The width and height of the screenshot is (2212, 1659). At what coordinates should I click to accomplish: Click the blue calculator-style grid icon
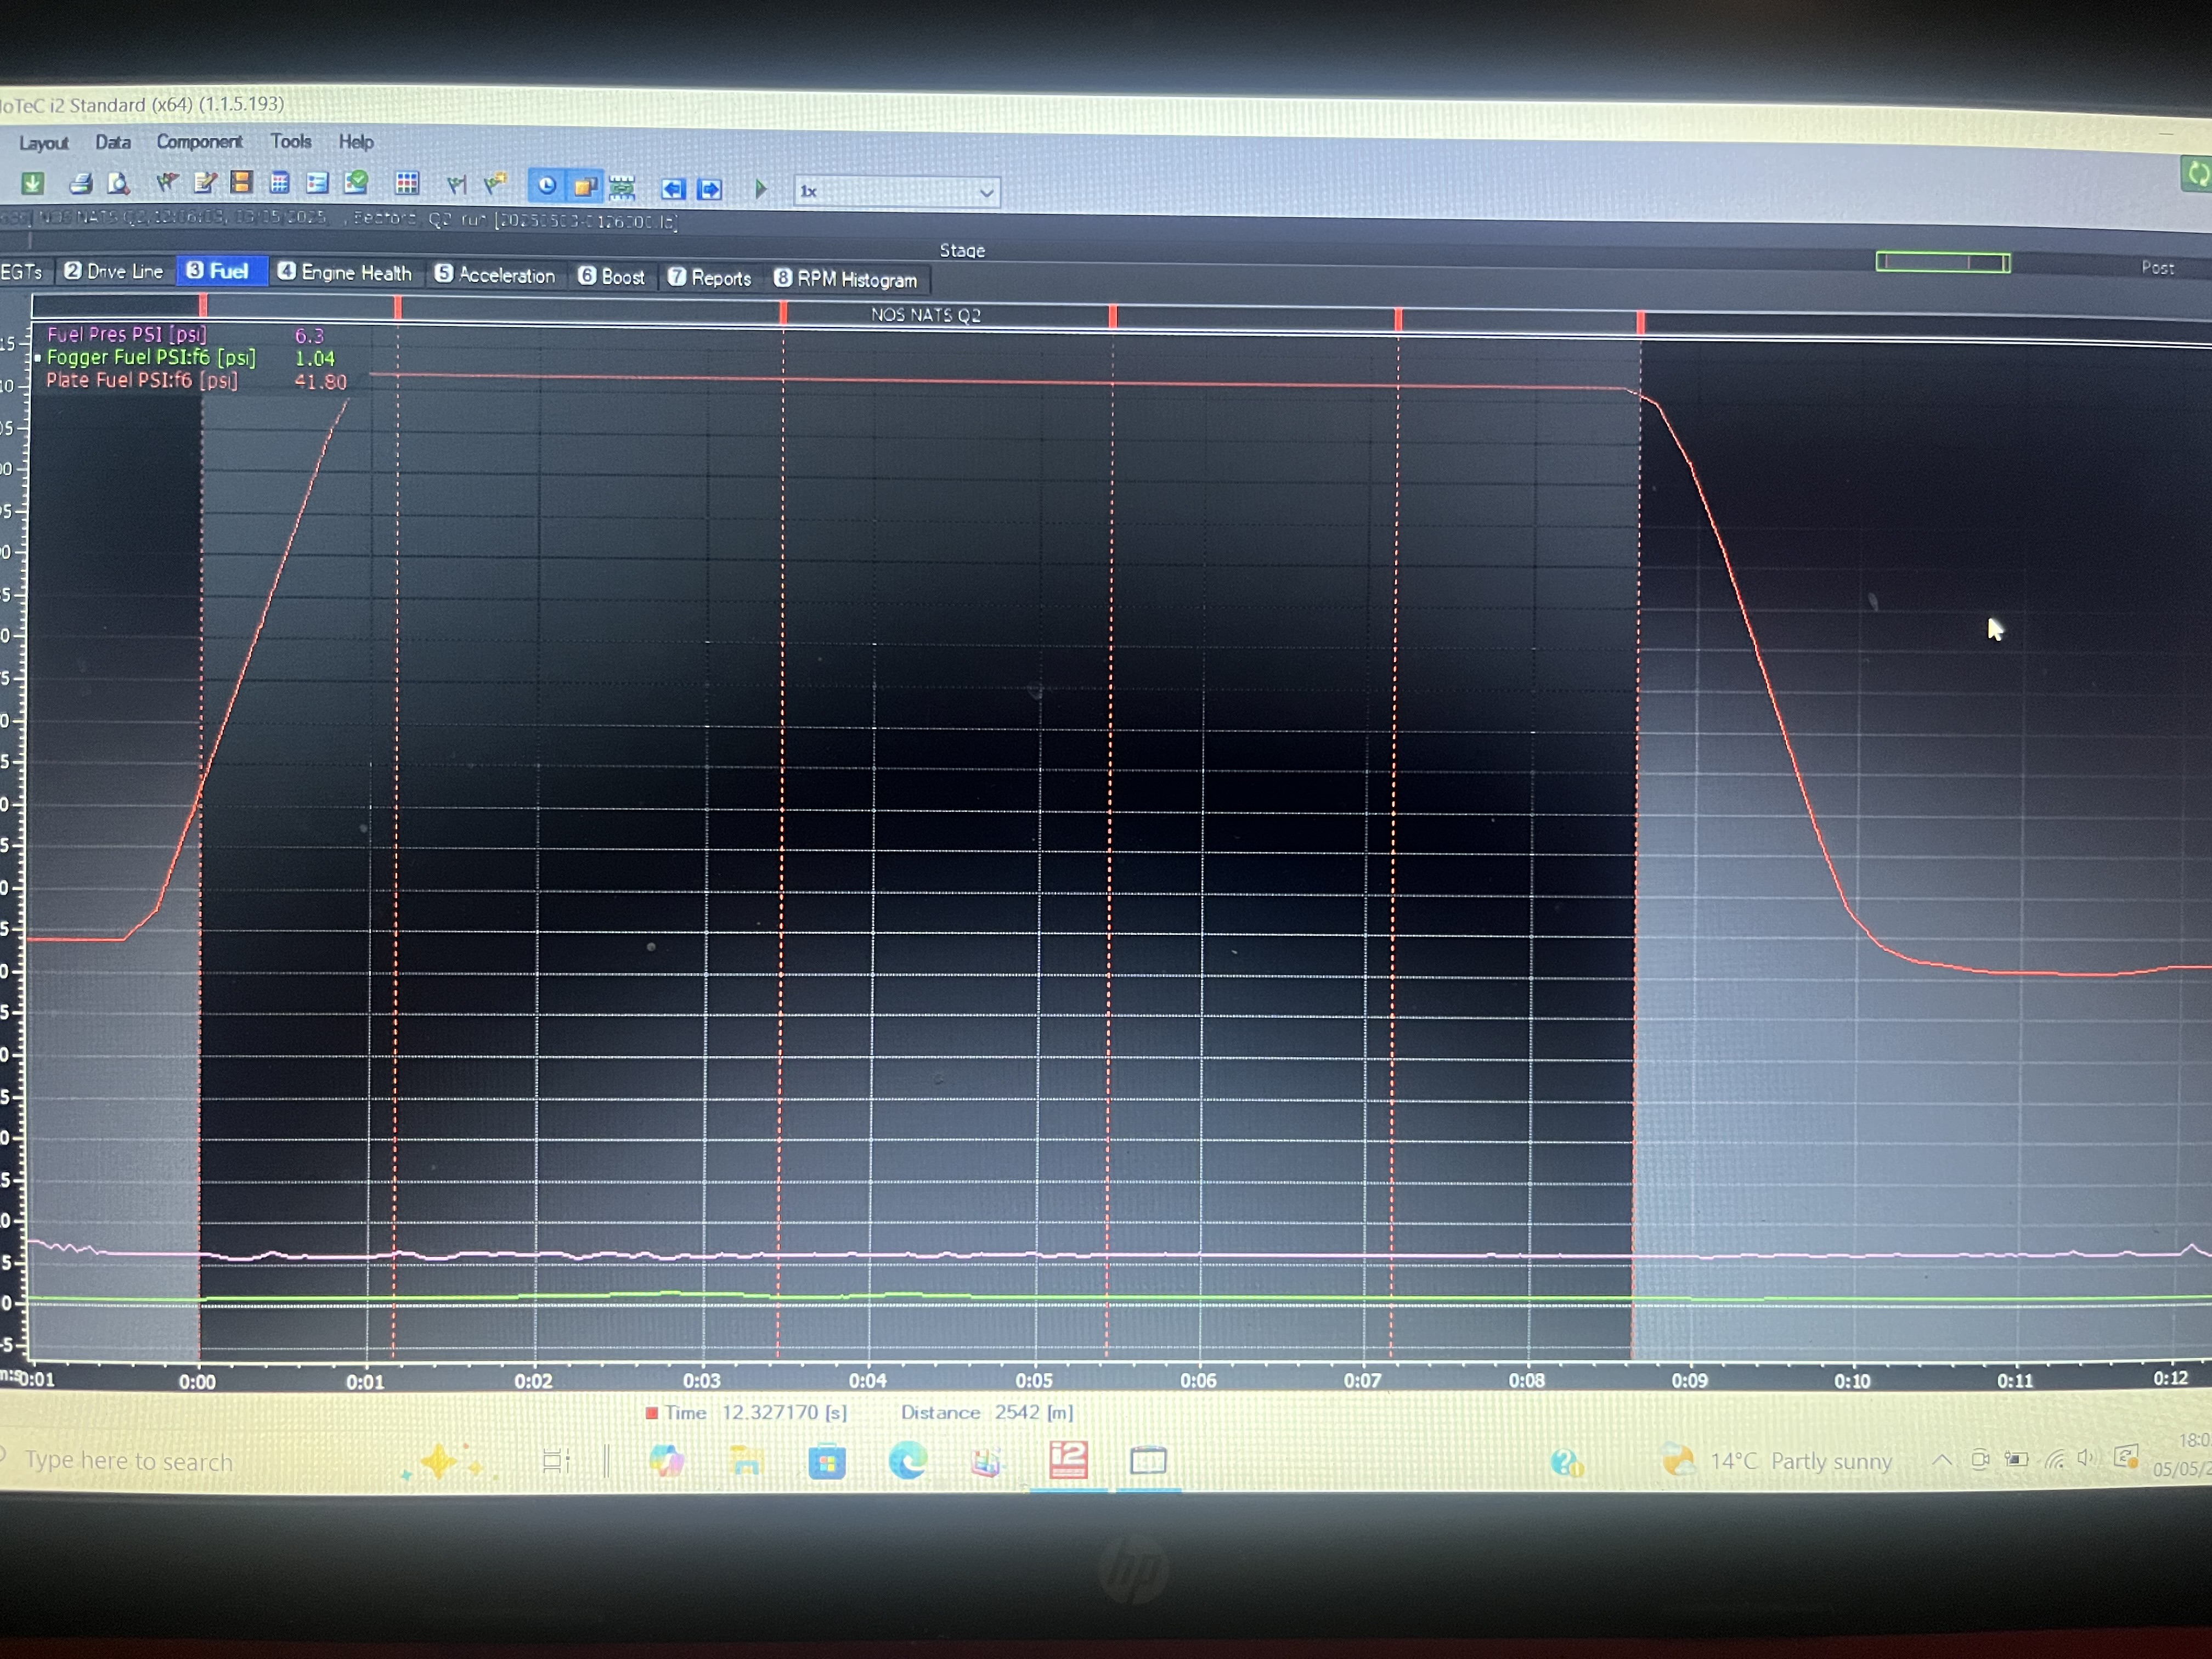[x=279, y=182]
